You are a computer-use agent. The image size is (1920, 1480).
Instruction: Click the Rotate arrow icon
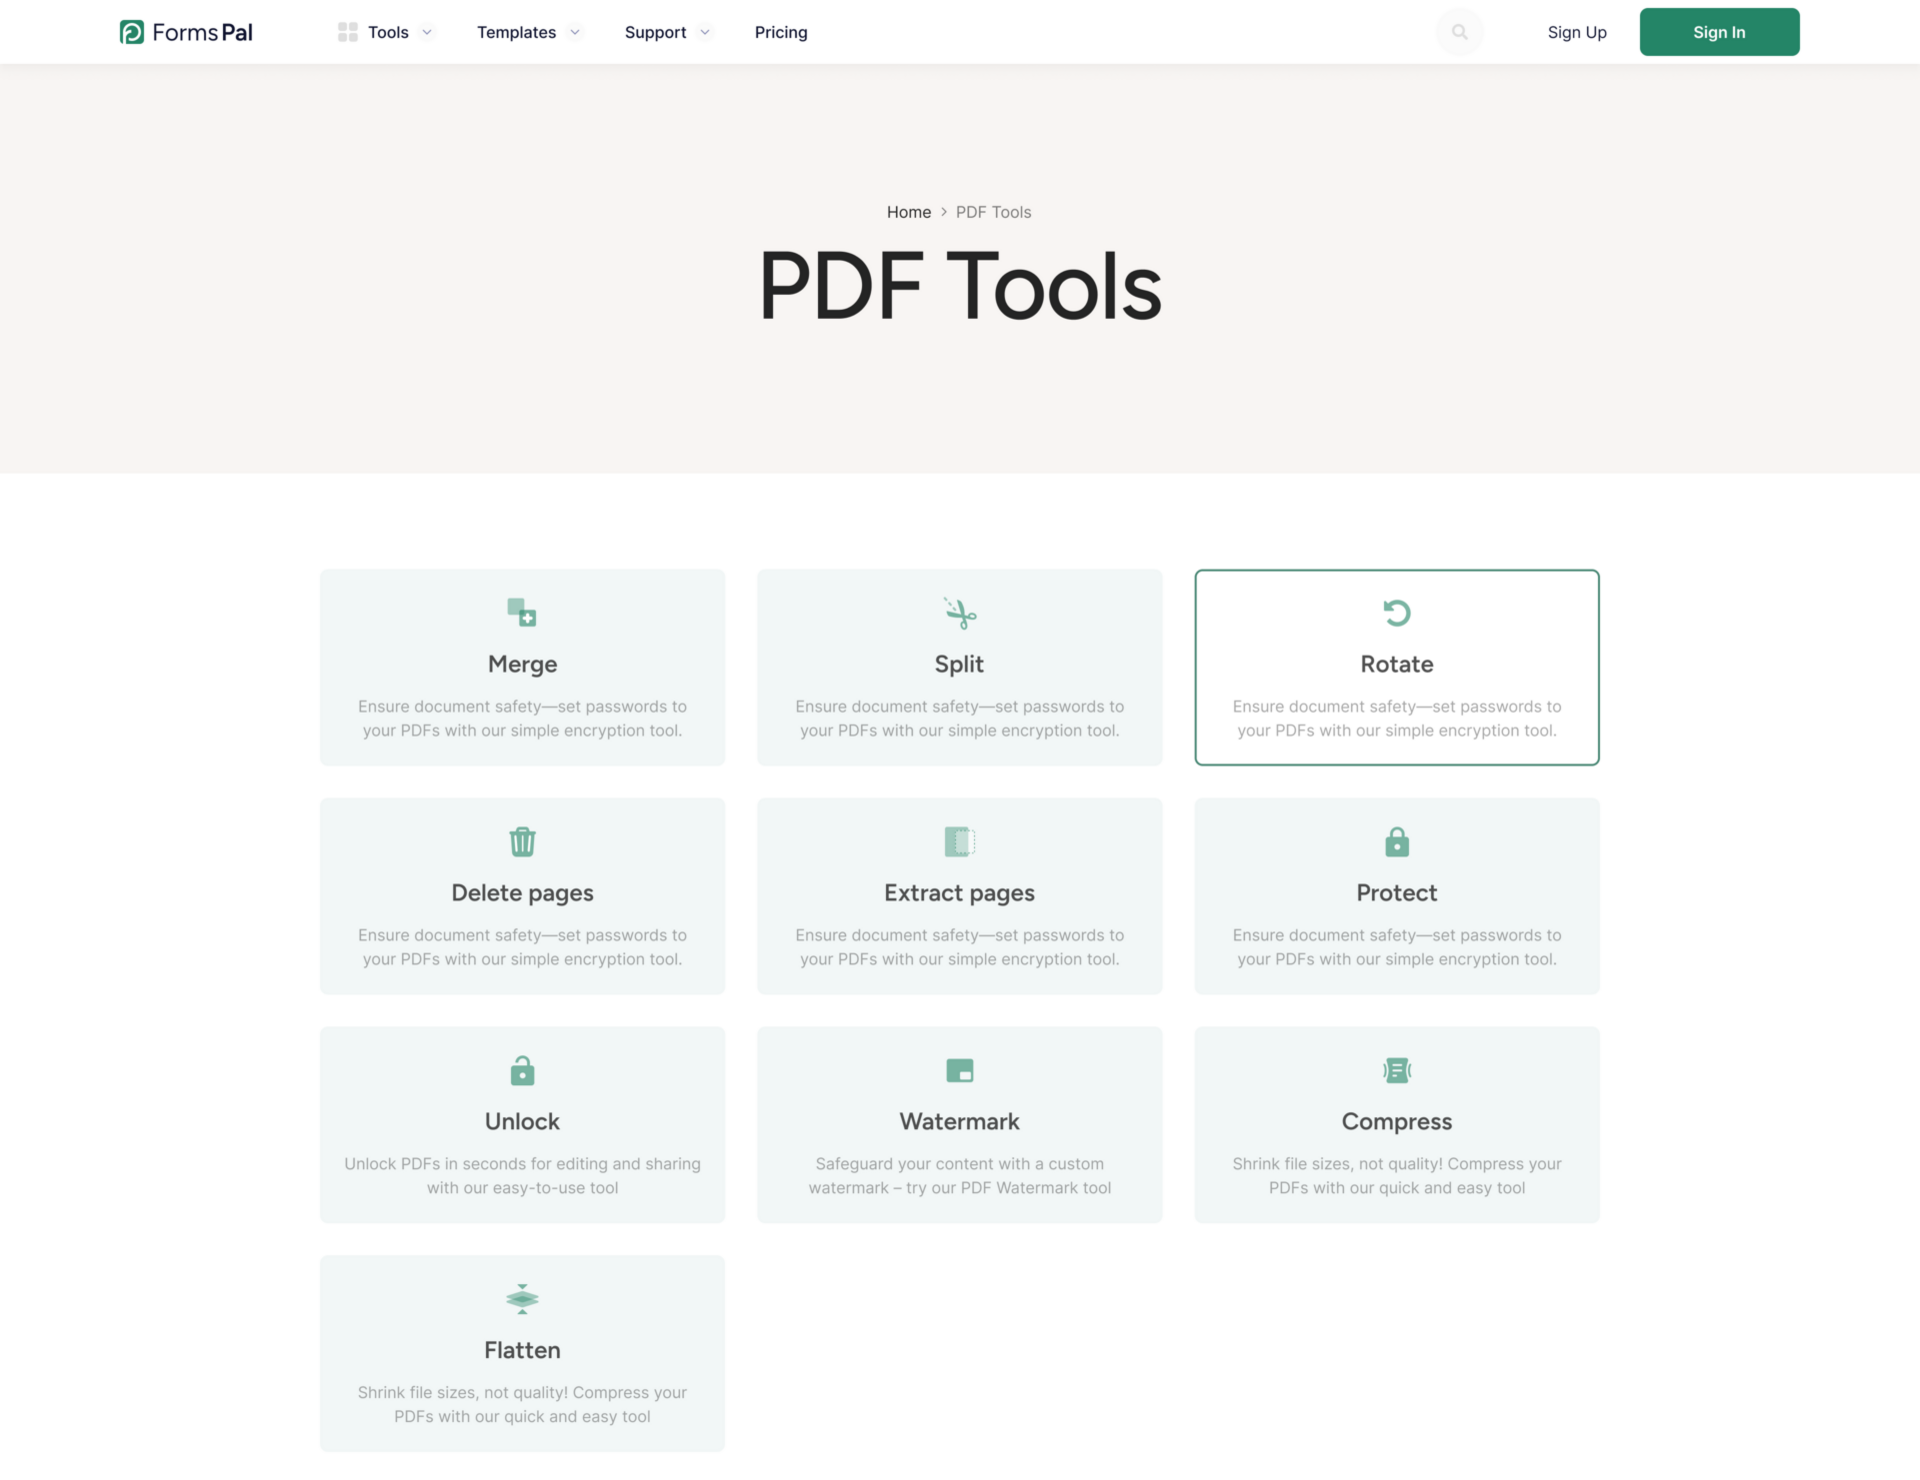pyautogui.click(x=1396, y=612)
